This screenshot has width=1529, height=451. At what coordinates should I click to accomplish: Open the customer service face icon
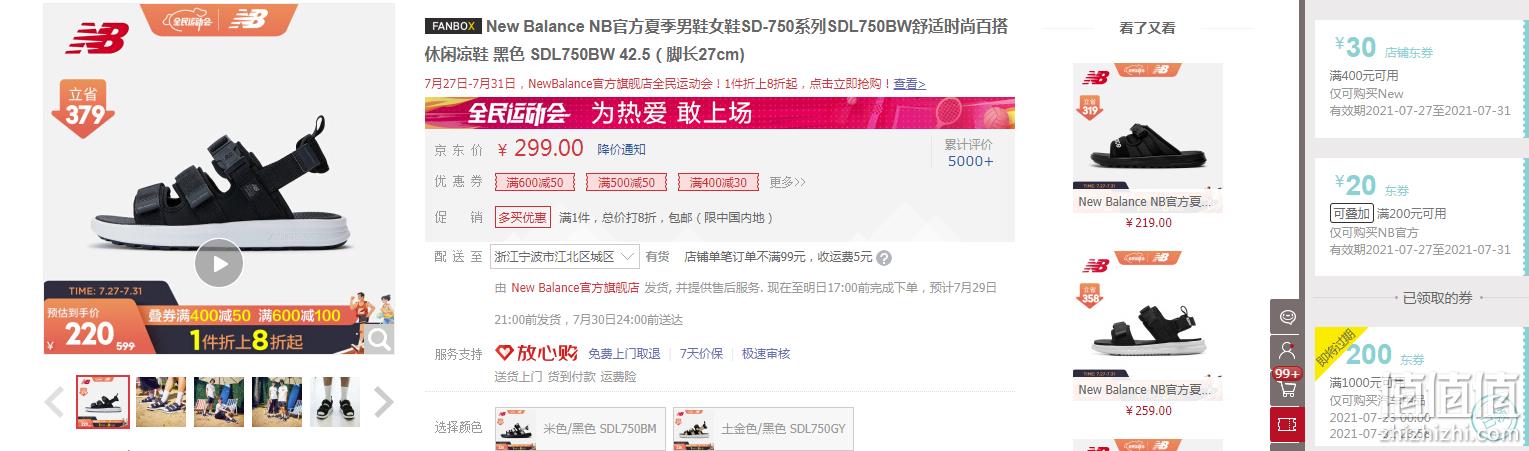[x=1287, y=316]
